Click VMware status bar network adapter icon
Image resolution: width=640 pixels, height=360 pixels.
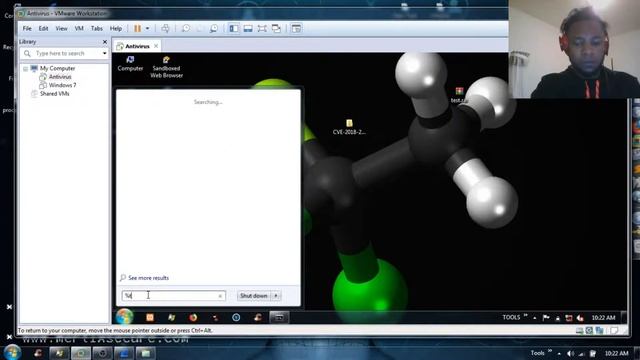coord(599,330)
